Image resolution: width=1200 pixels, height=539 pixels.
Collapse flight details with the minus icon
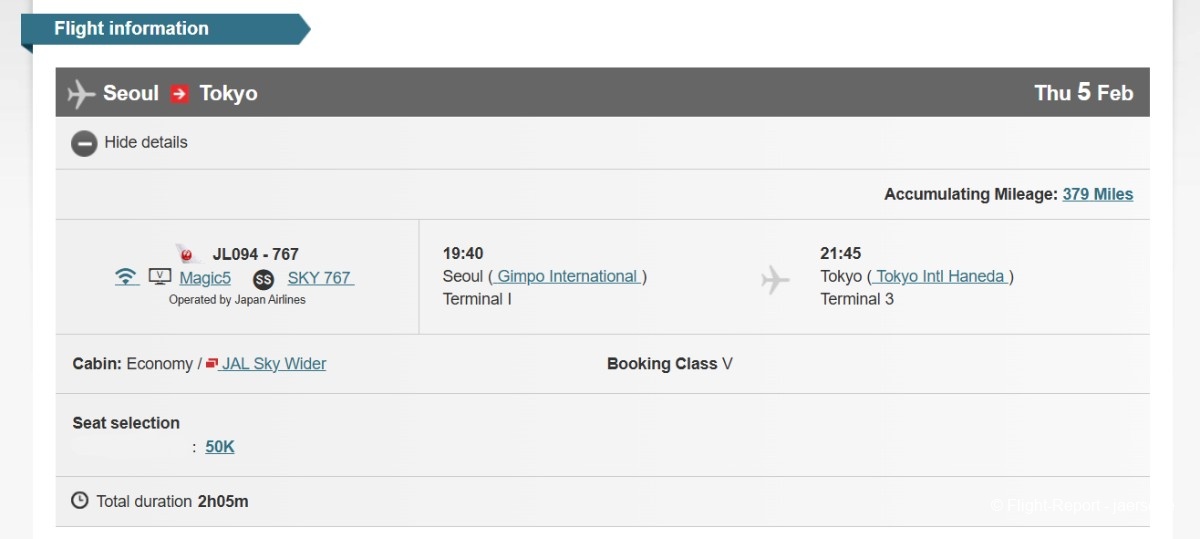click(84, 143)
